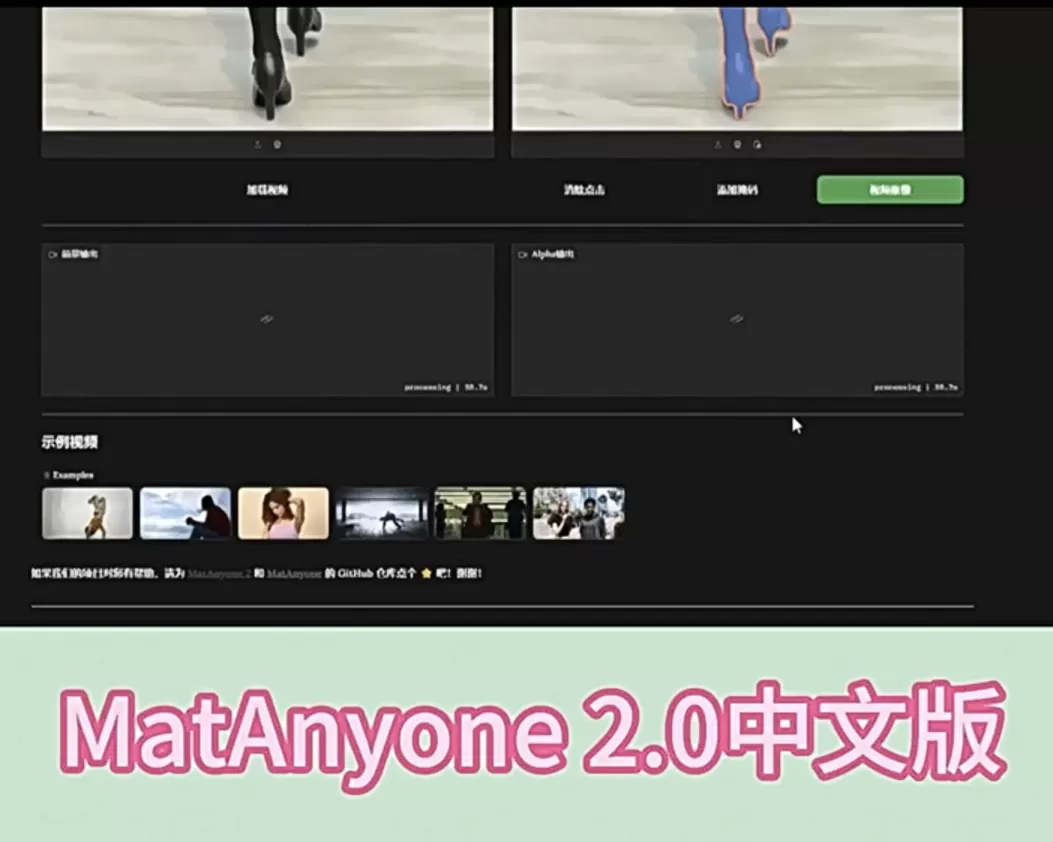
Task: Select the dark crouching figure example thumbnail
Action: (381, 513)
